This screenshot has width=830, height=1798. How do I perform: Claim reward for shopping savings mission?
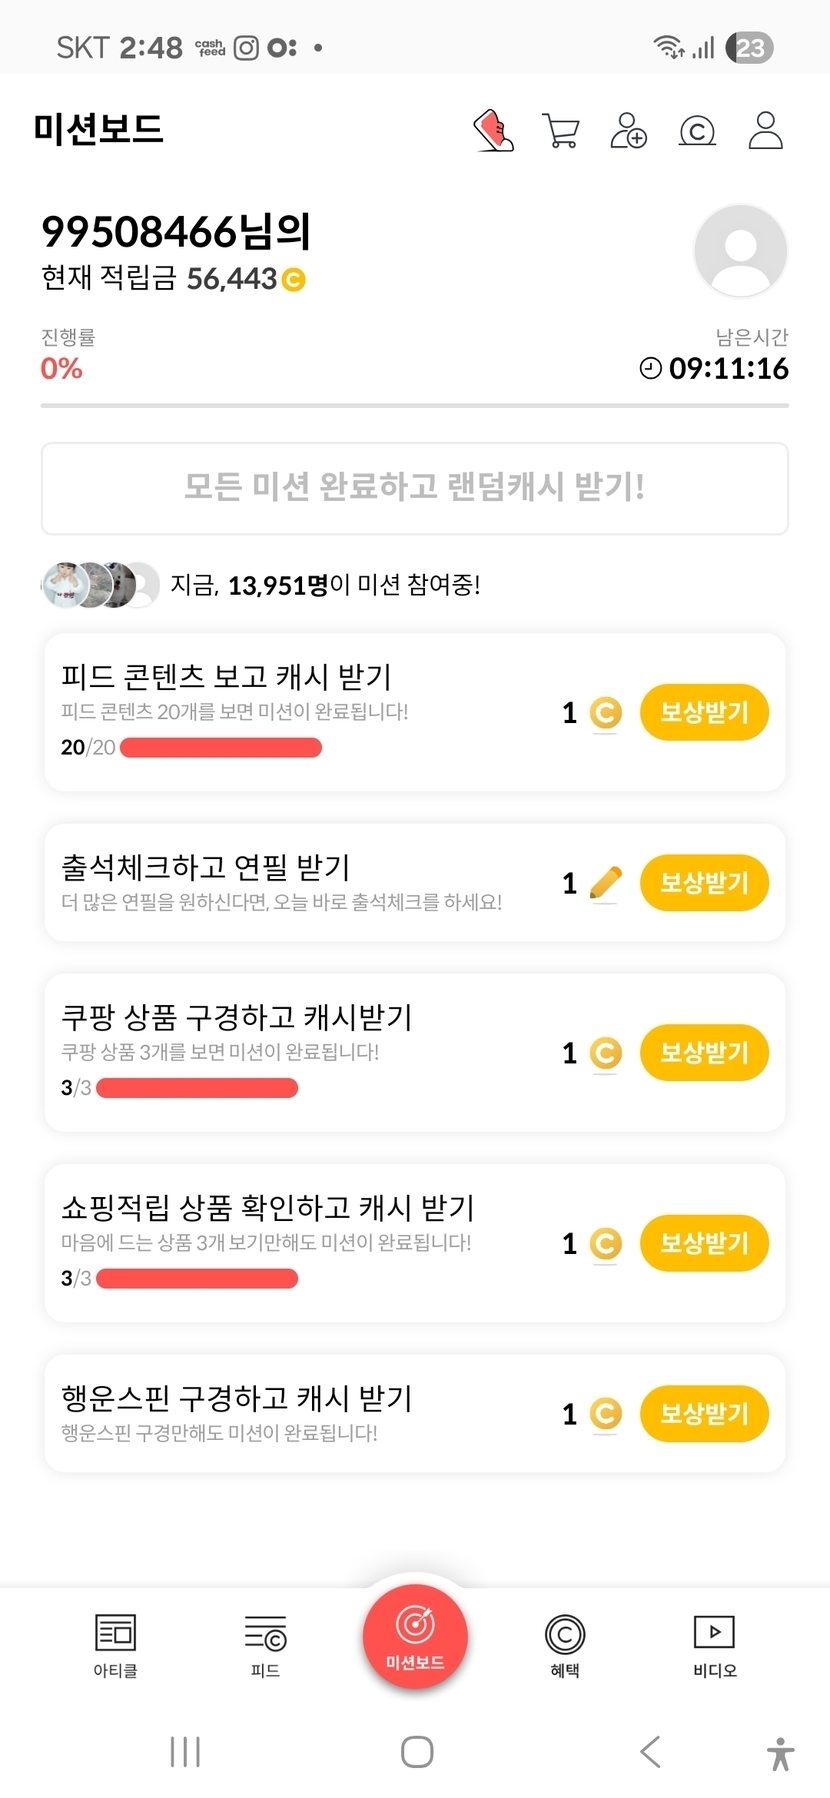[704, 1243]
